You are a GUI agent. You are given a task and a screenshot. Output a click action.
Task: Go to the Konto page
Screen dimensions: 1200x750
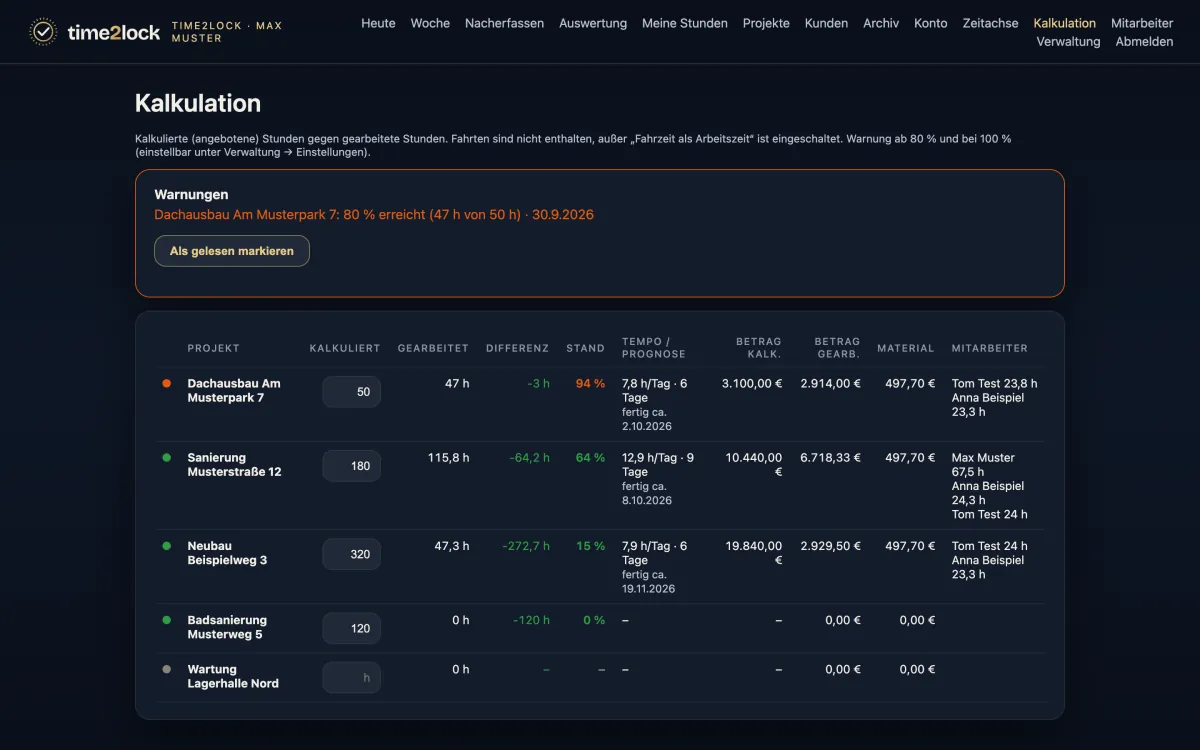click(931, 23)
